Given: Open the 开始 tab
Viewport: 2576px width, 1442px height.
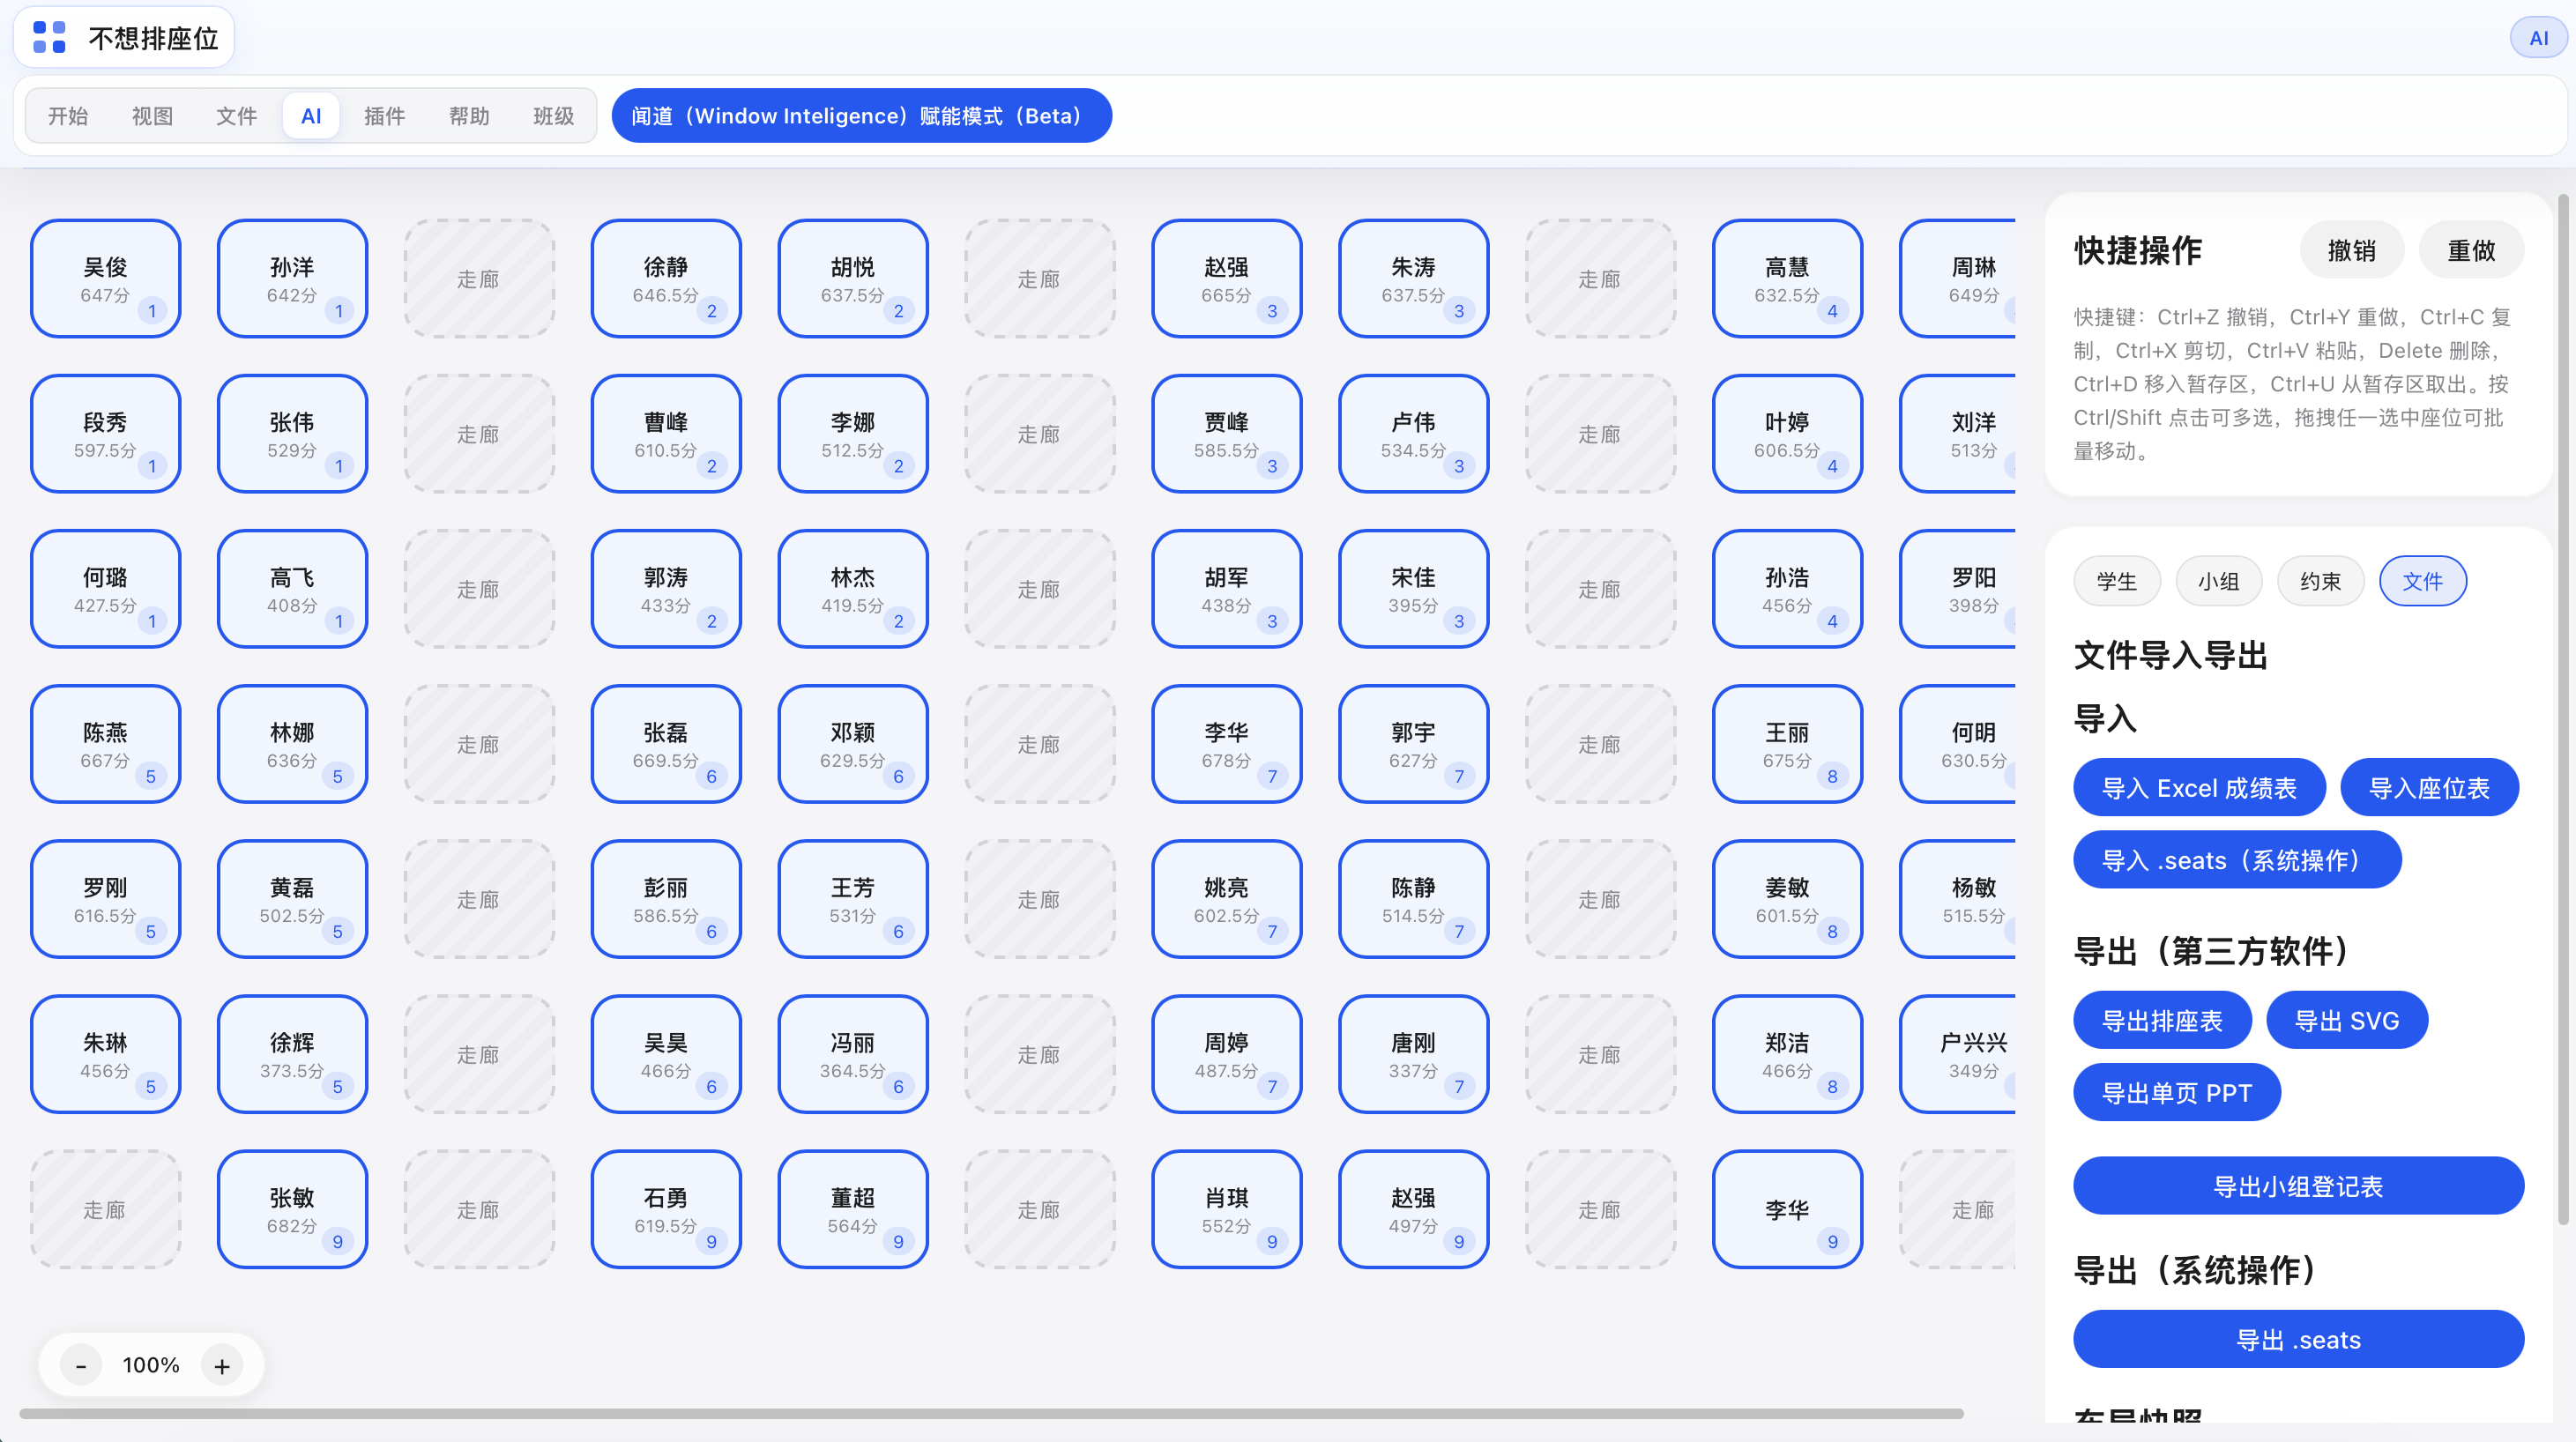Looking at the screenshot, I should [x=68, y=116].
